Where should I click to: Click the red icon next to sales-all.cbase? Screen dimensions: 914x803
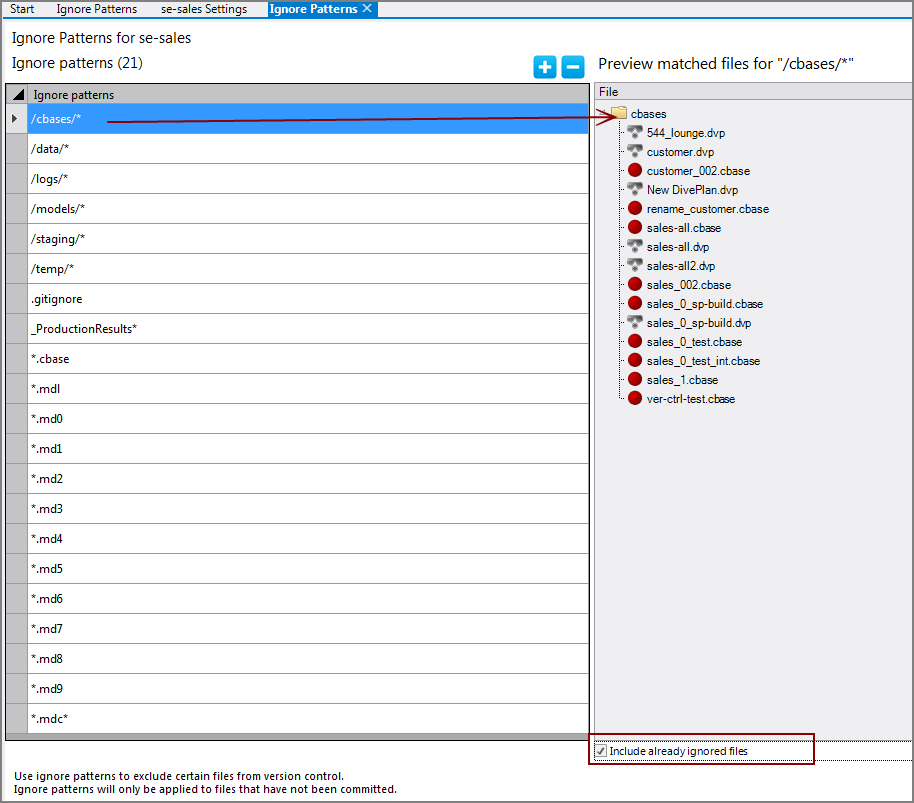[x=634, y=227]
